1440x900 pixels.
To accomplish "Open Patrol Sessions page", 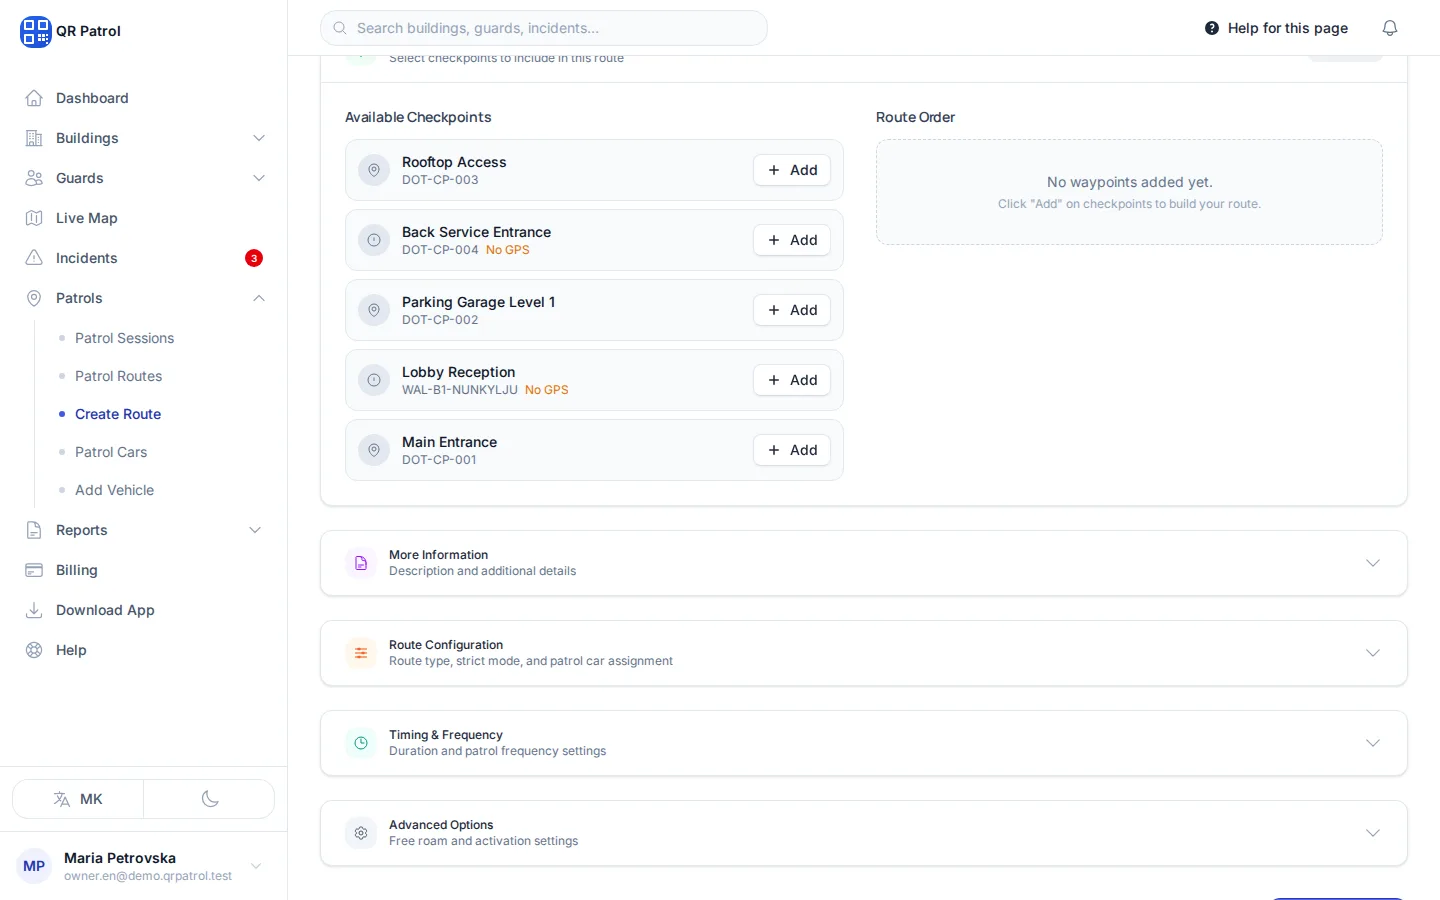I will pos(124,338).
